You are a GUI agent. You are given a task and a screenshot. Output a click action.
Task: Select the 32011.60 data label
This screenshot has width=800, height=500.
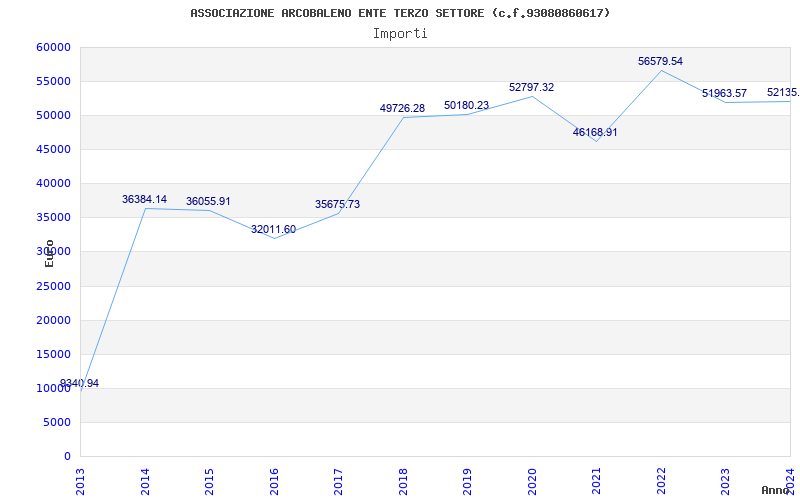point(273,230)
